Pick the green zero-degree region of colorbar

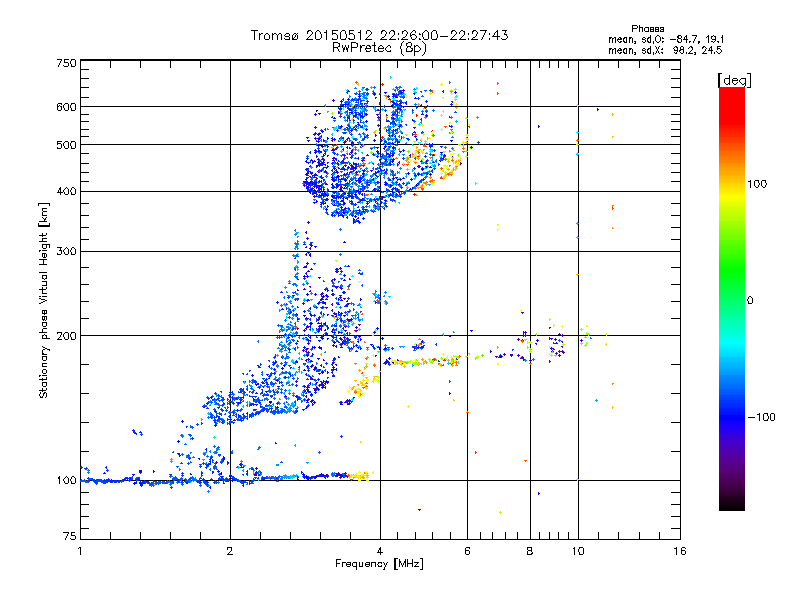pyautogui.click(x=732, y=300)
